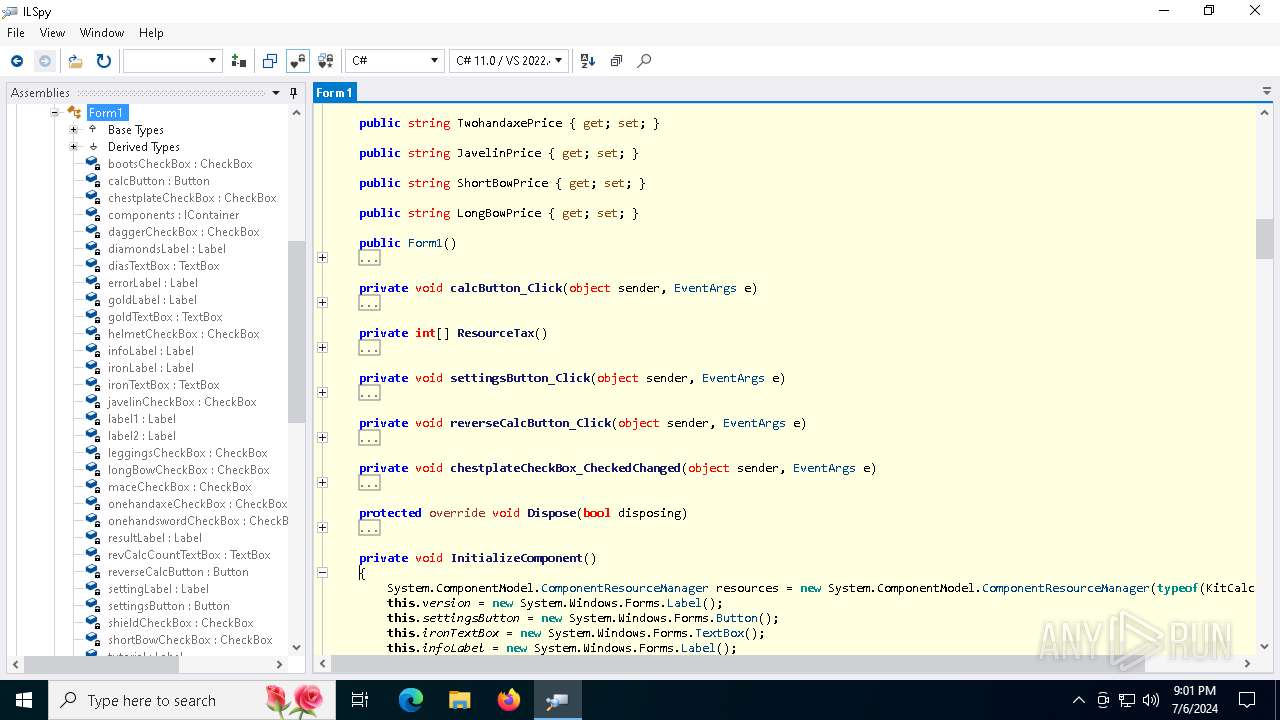Select diasTextBox : TextBox in tree

[x=164, y=266]
